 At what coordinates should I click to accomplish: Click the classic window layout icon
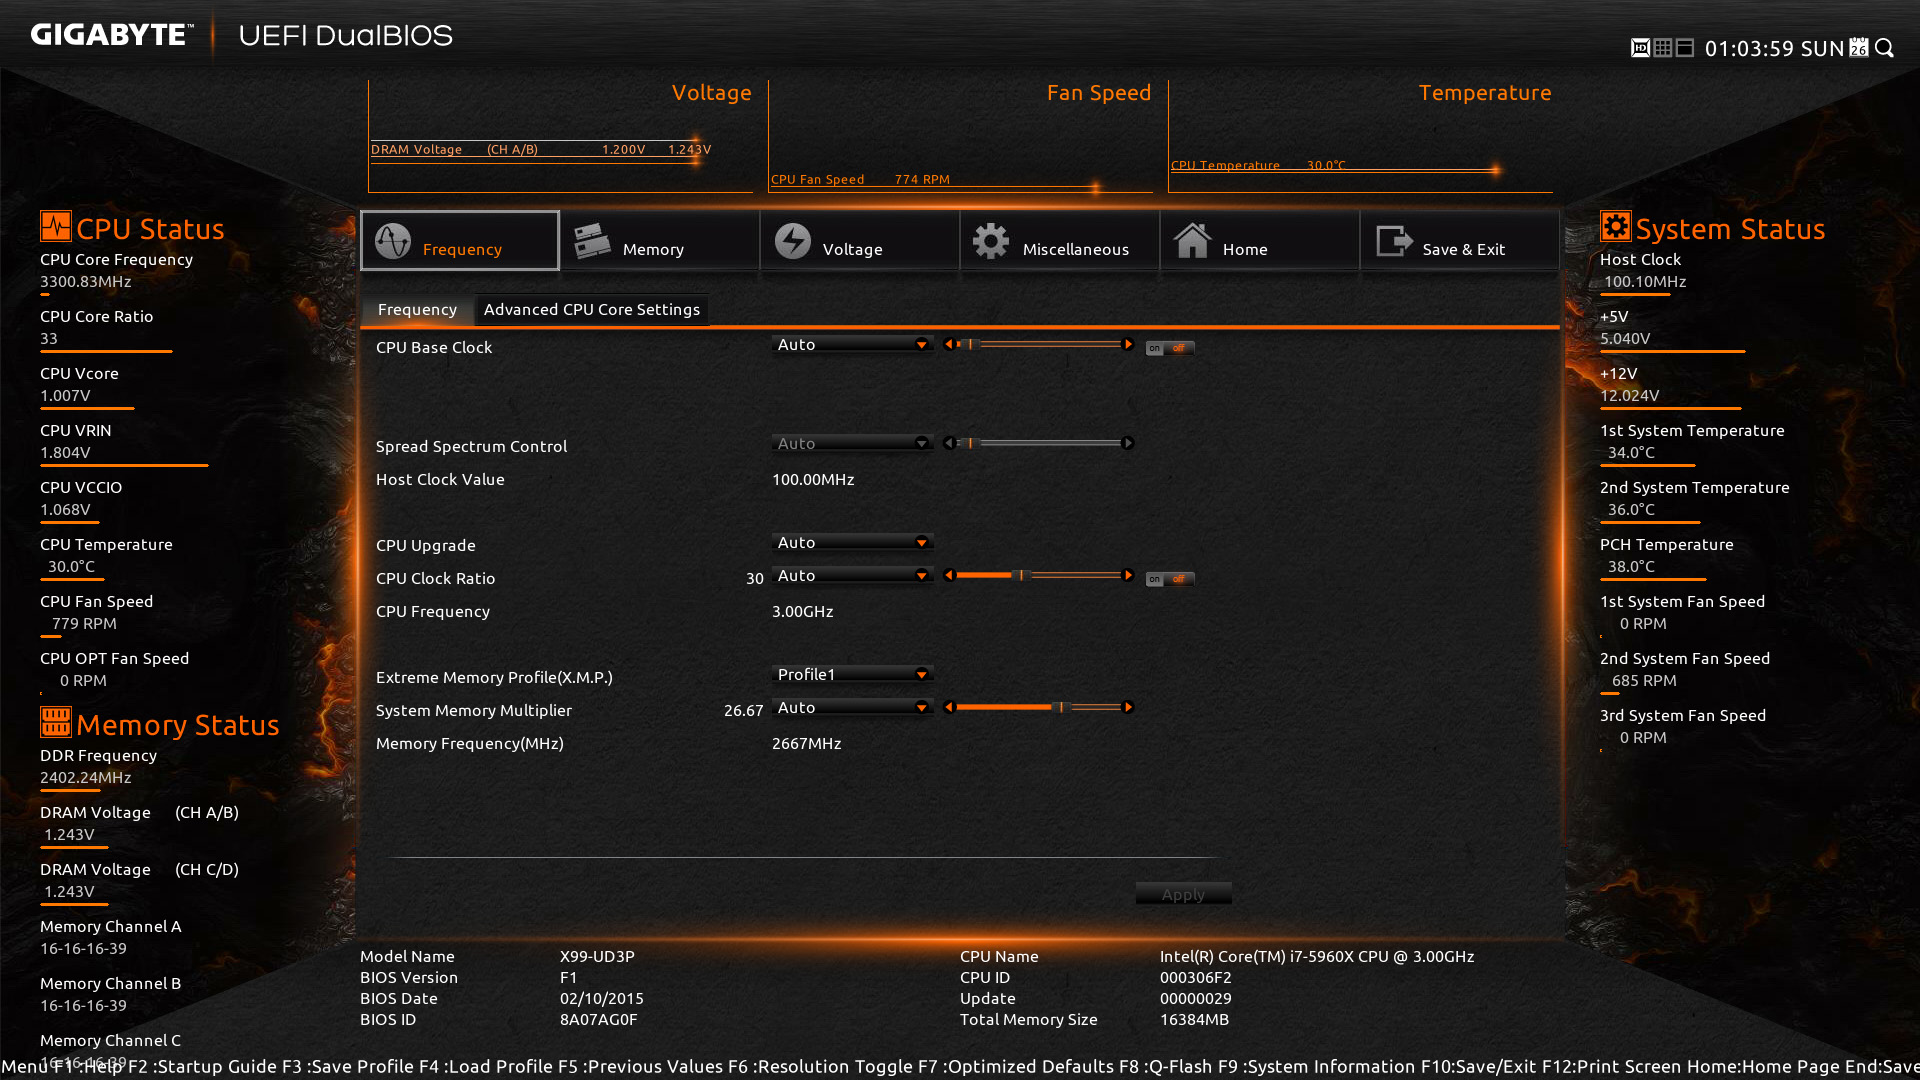tap(1685, 48)
